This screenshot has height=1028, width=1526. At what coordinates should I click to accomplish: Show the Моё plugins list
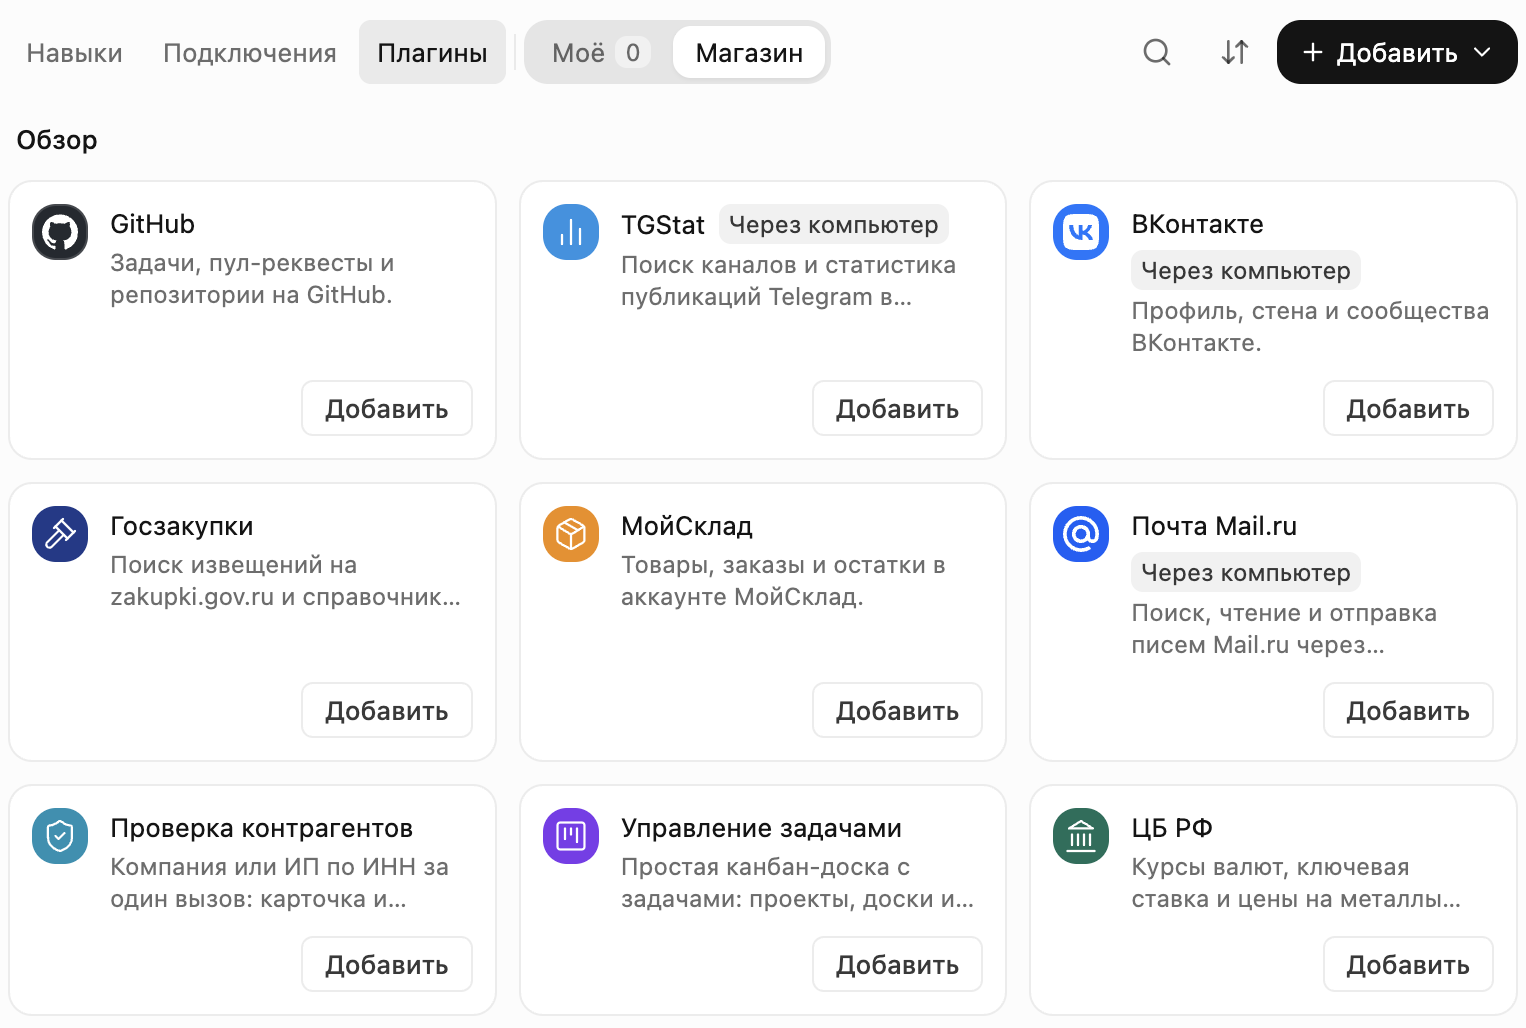601,53
